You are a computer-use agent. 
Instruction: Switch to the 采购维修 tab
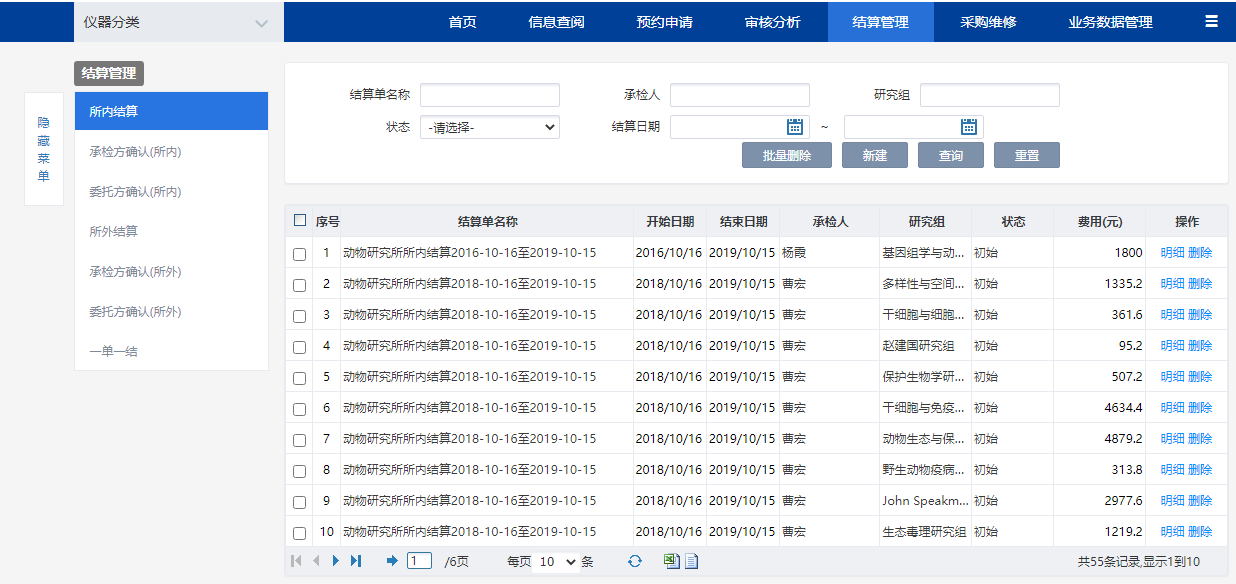point(988,22)
